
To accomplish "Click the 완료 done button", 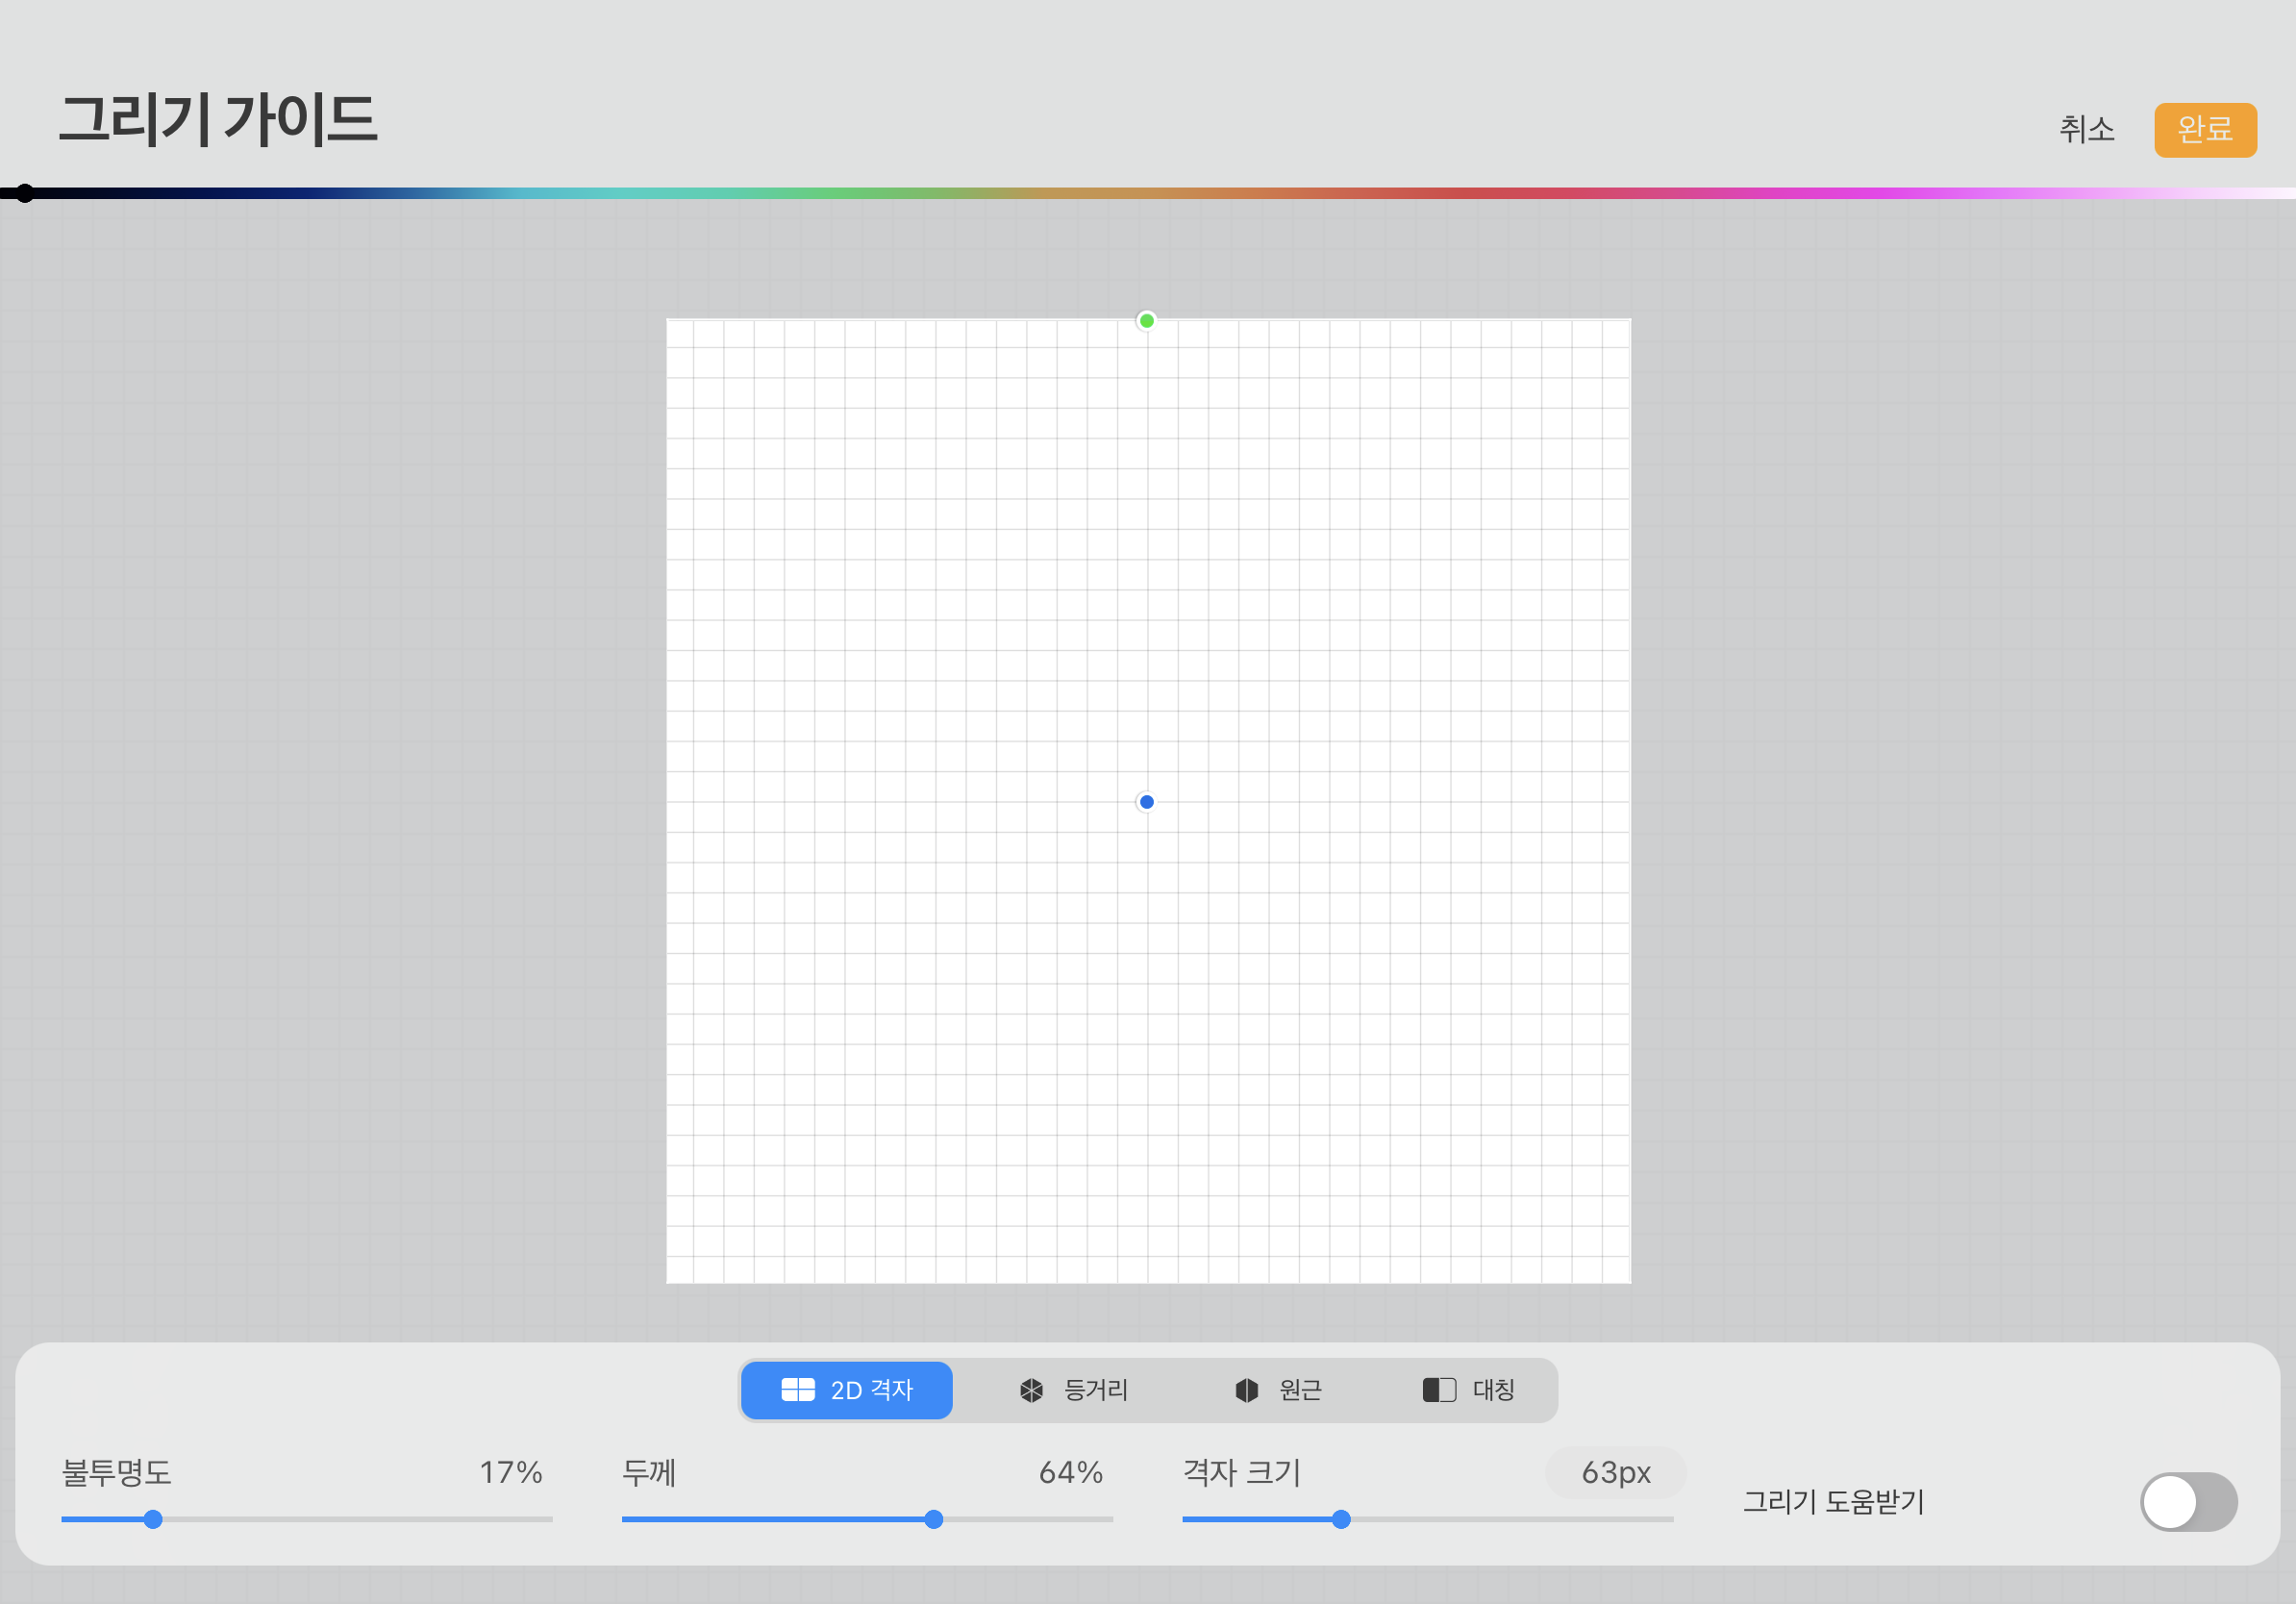I will [2205, 129].
